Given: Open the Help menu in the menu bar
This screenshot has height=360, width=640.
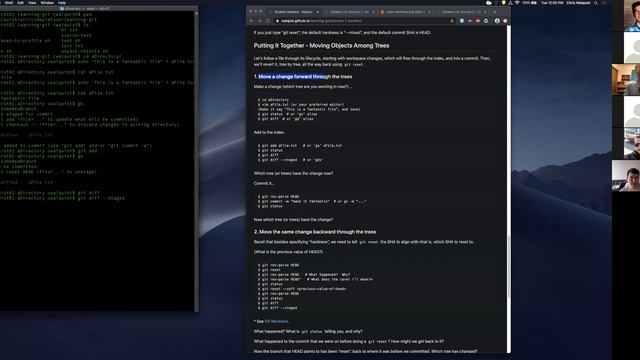Looking at the screenshot, I should point(62,3).
